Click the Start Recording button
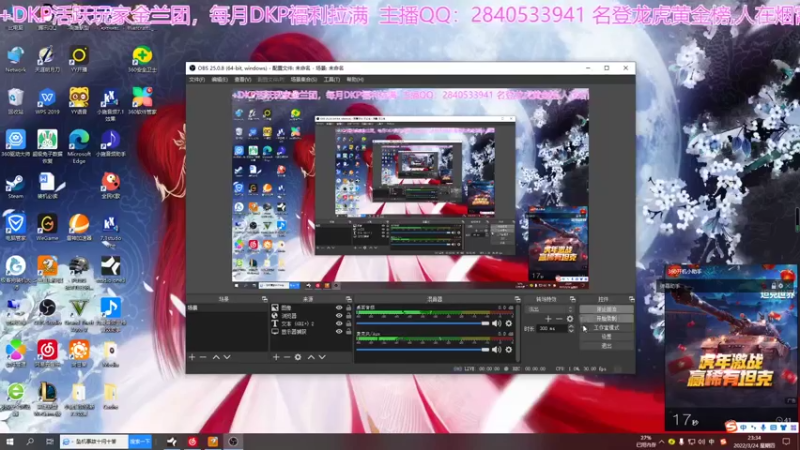The height and width of the screenshot is (450, 800). click(606, 319)
